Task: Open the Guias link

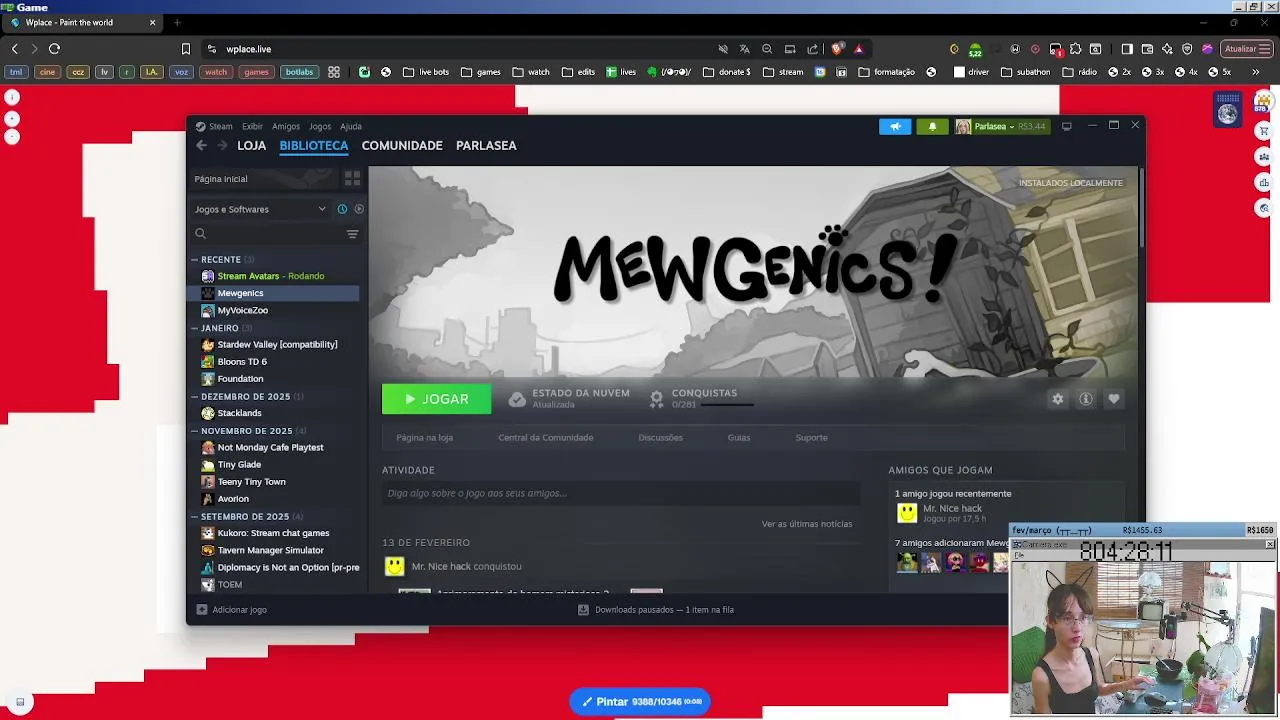Action: (739, 437)
